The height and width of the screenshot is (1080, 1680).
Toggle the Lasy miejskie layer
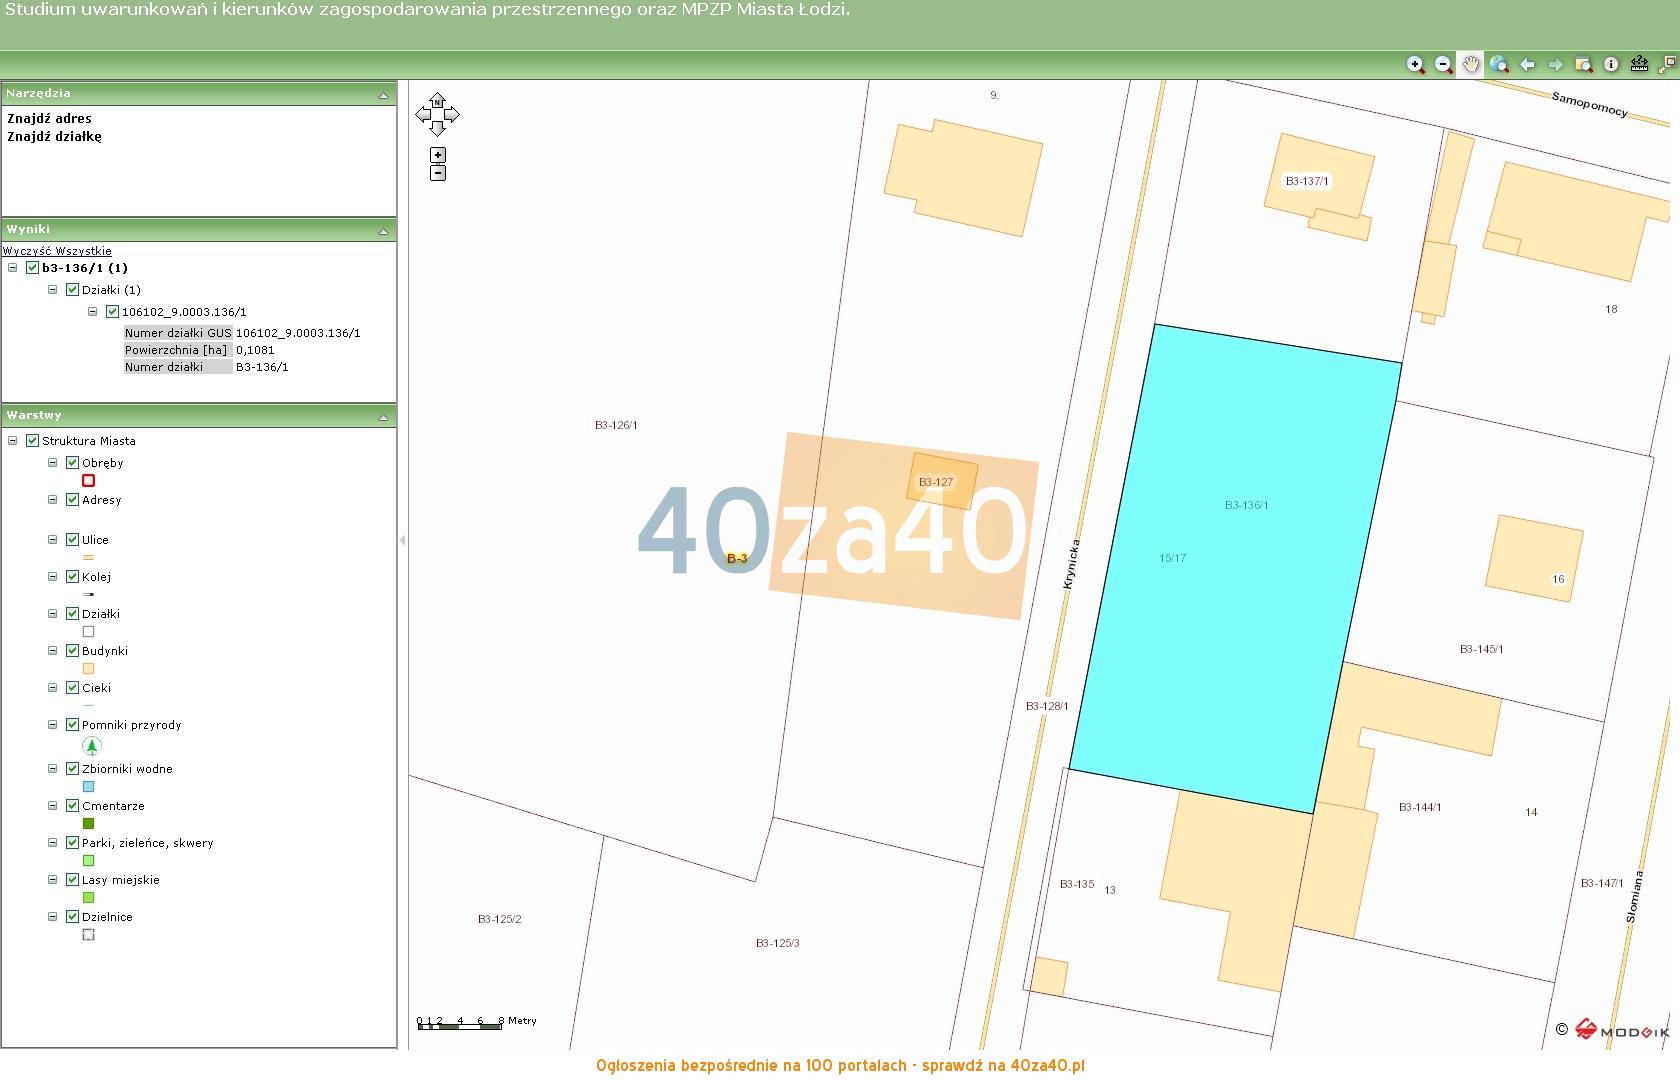[x=72, y=880]
